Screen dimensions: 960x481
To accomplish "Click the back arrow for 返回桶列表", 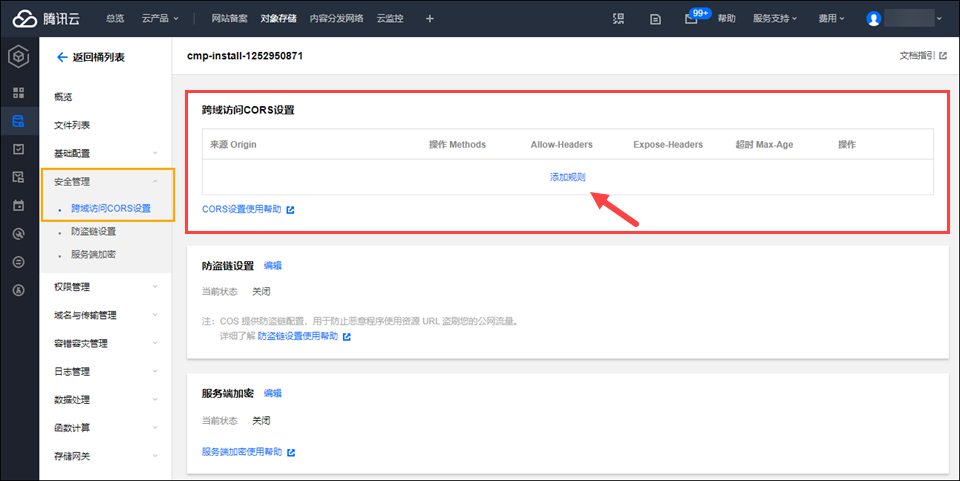I will point(62,58).
